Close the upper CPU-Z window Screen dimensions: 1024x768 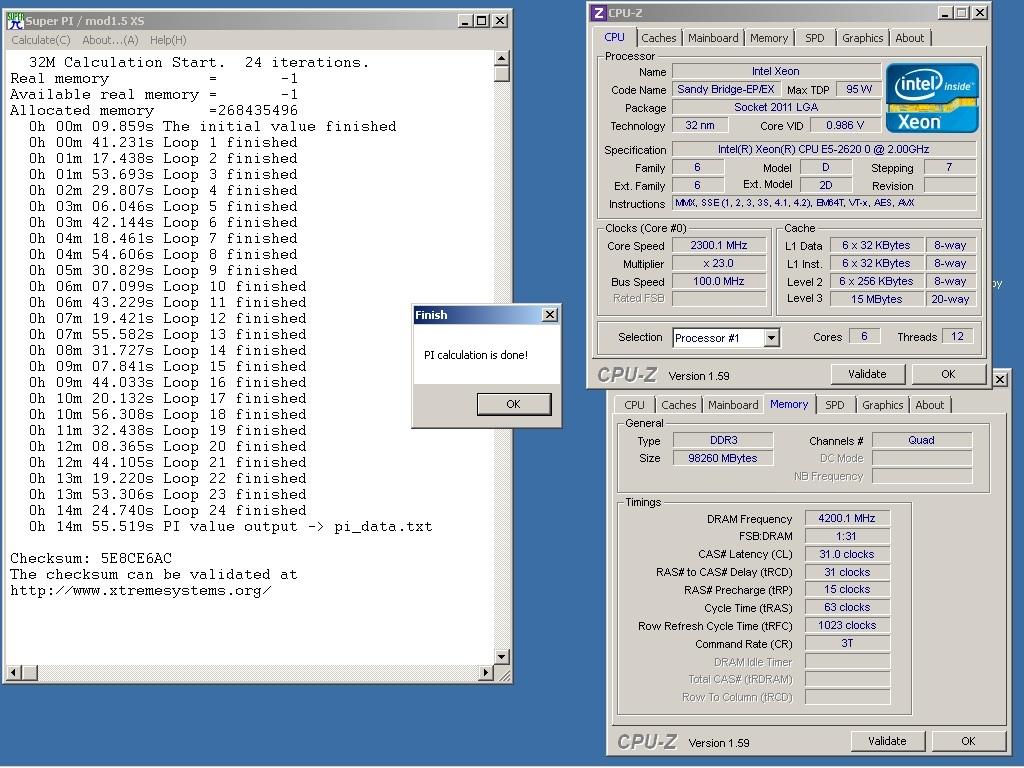[x=980, y=12]
